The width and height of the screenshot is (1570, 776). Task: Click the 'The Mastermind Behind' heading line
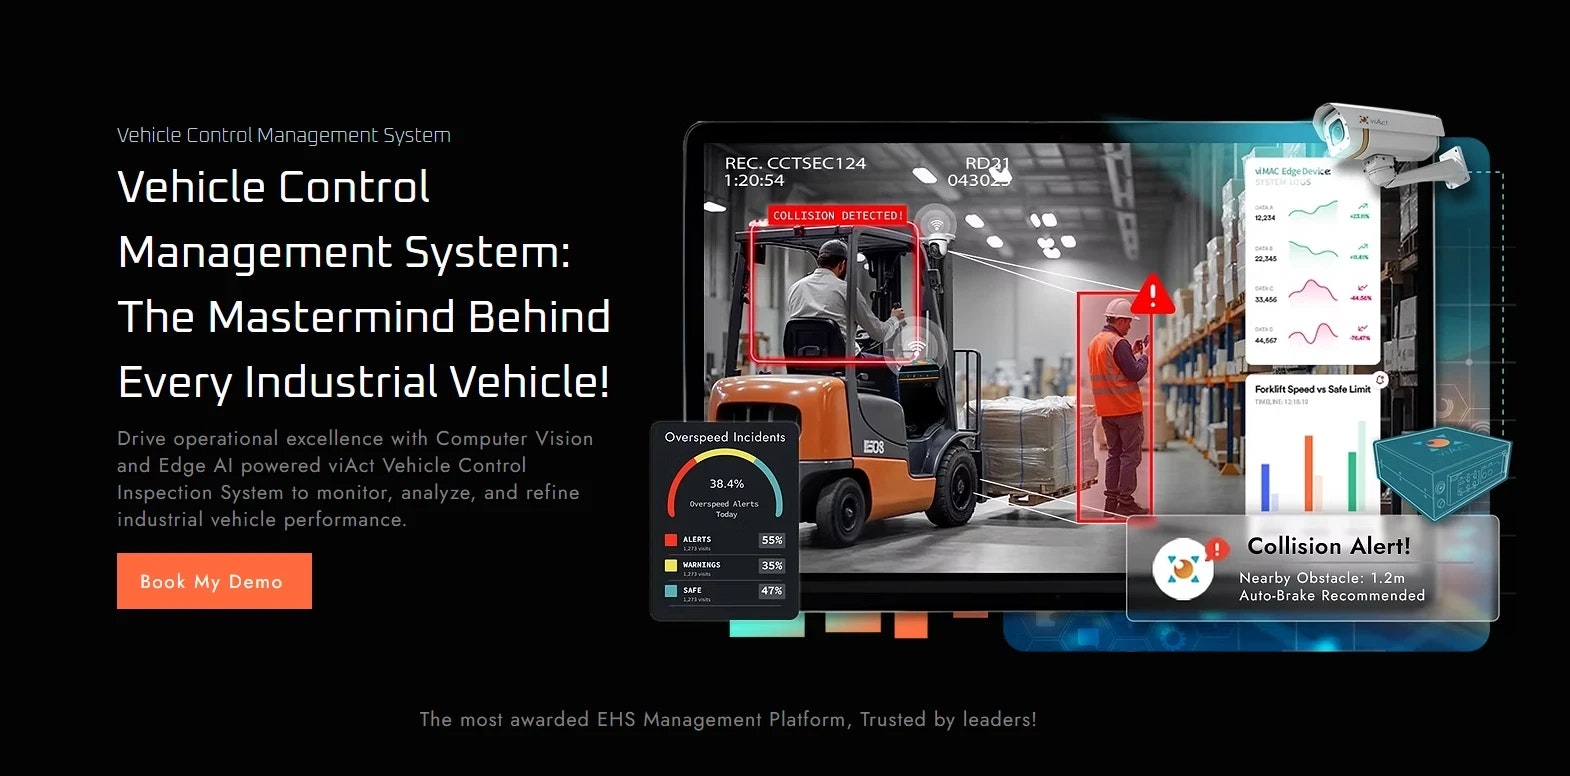(x=364, y=317)
